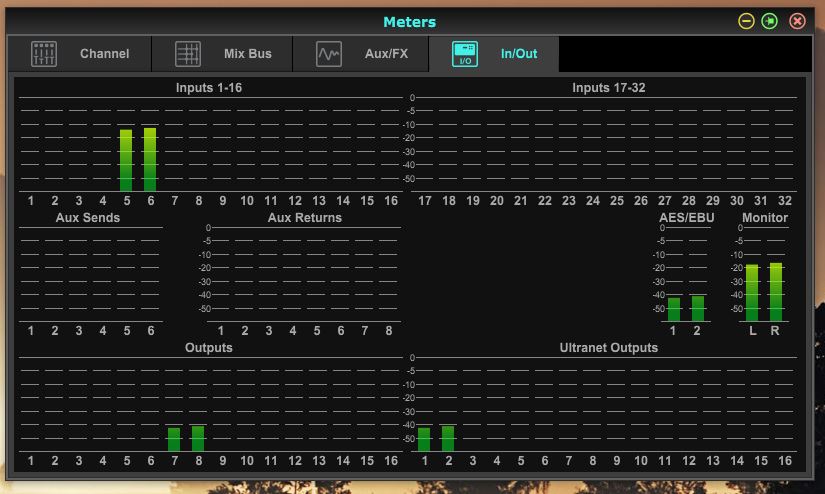This screenshot has height=494, width=825.
Task: Click the "Inputs 17-32" heading
Action: click(x=609, y=88)
